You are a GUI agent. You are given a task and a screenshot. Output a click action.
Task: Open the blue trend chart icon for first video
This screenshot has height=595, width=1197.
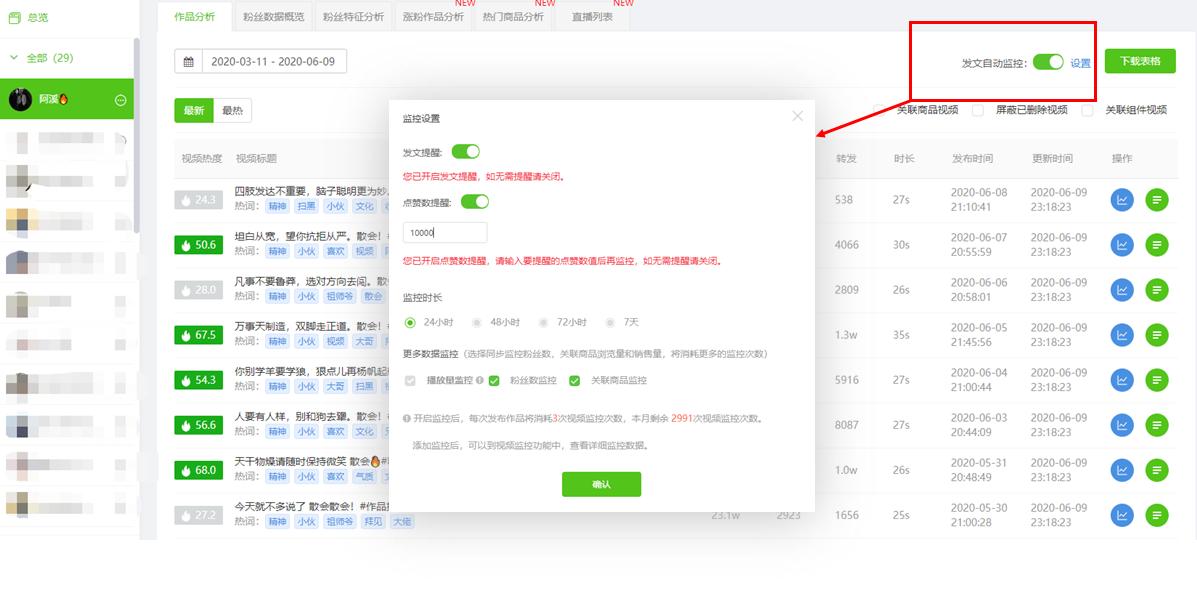click(1122, 198)
